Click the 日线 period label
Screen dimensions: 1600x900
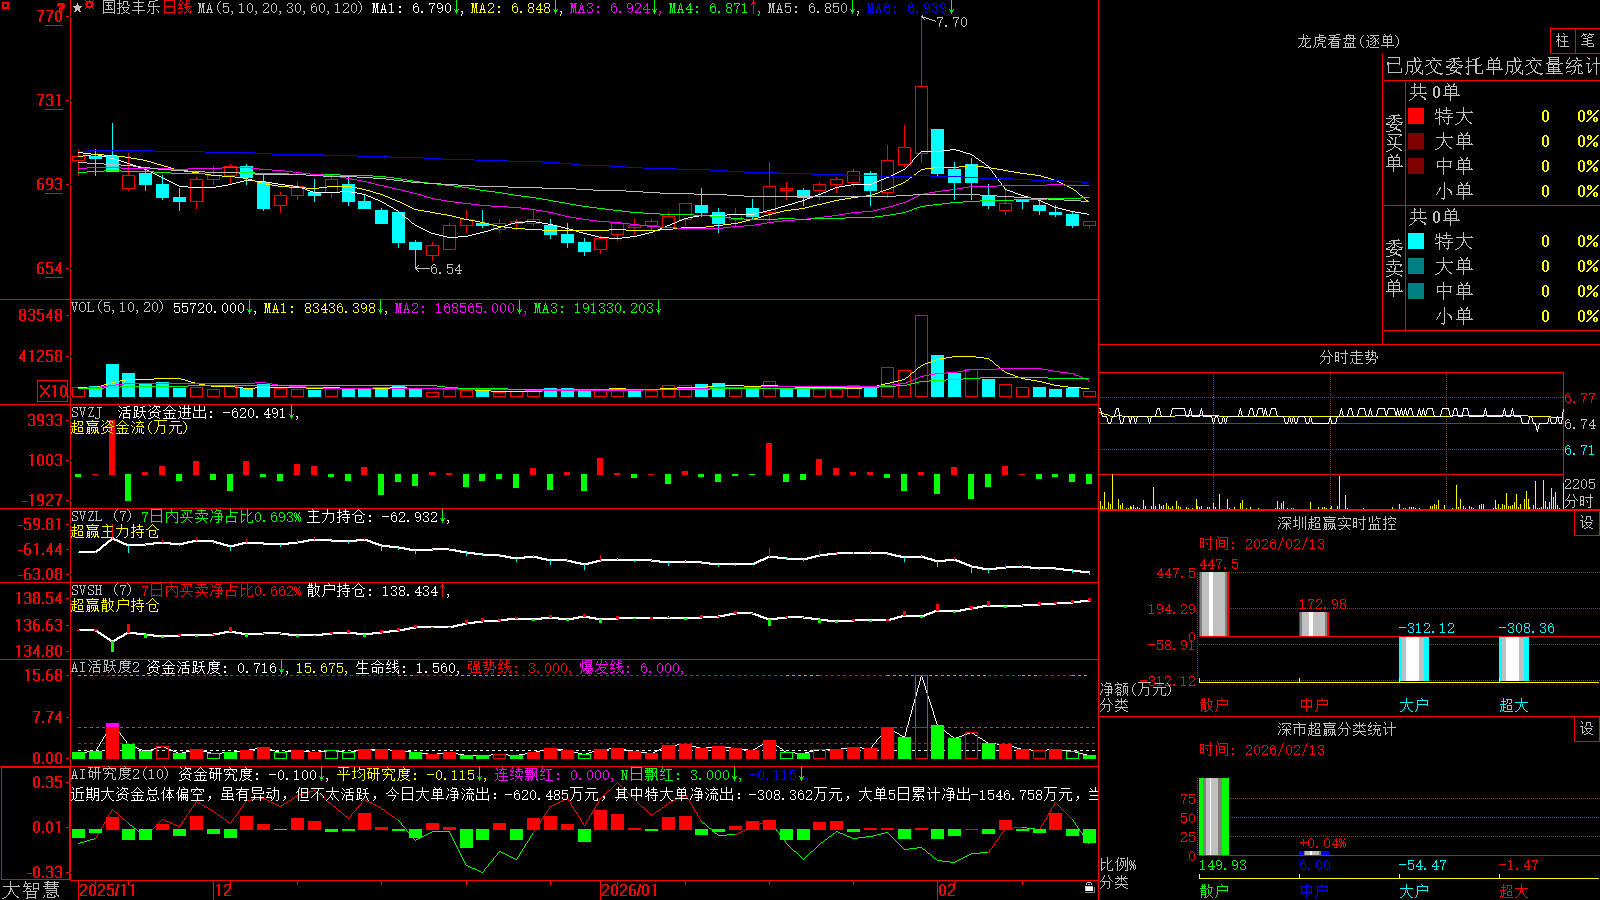tap(176, 8)
